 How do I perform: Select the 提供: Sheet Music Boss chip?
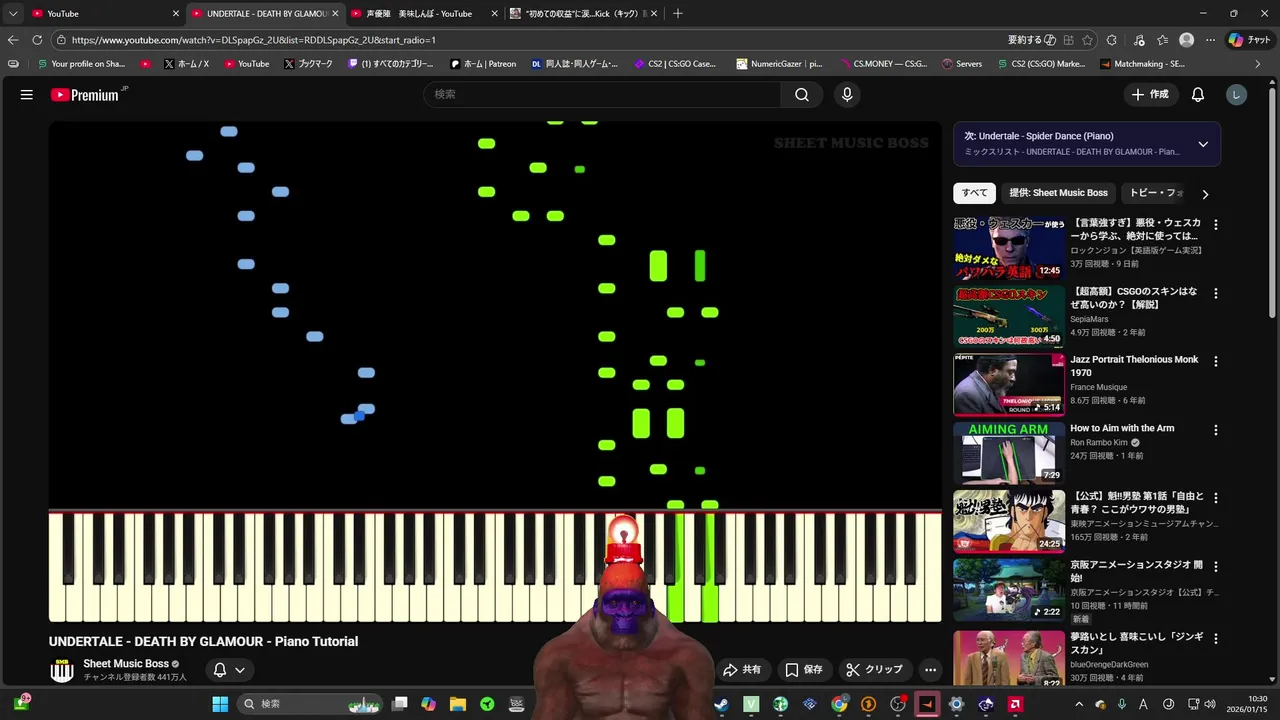(1058, 193)
